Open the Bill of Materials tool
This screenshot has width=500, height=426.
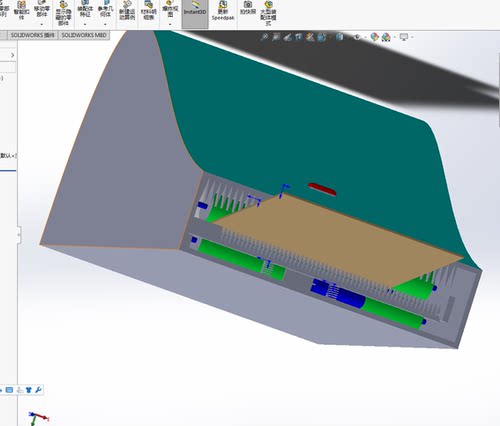coord(149,10)
